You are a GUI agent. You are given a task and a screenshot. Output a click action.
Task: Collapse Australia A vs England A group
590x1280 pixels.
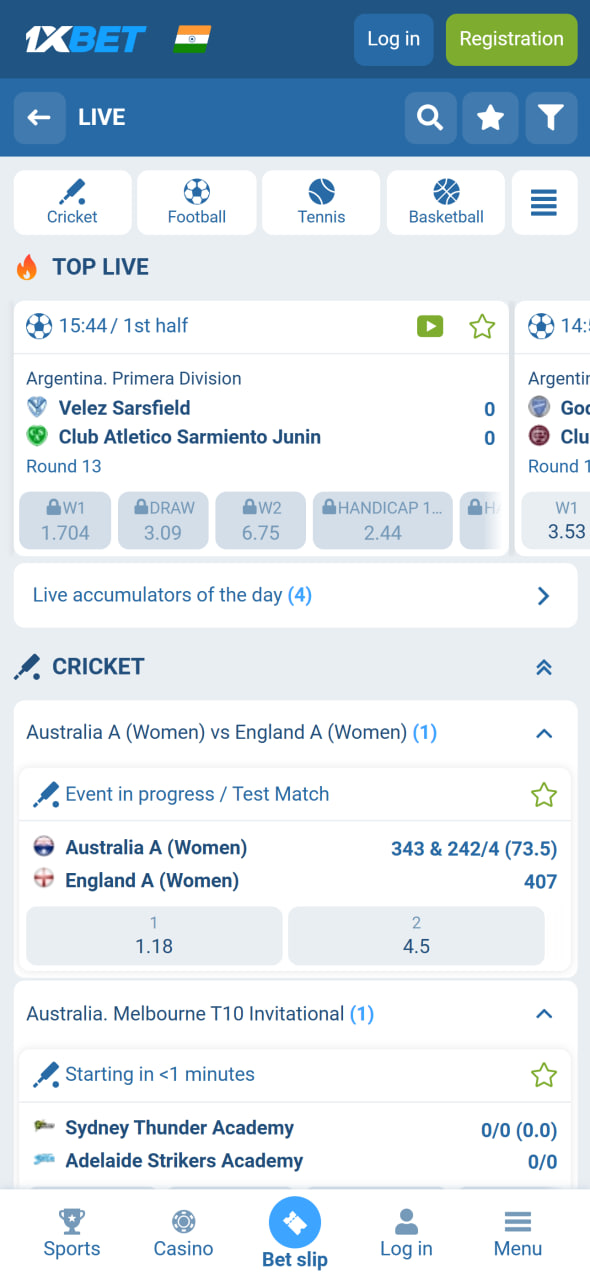[x=544, y=733]
